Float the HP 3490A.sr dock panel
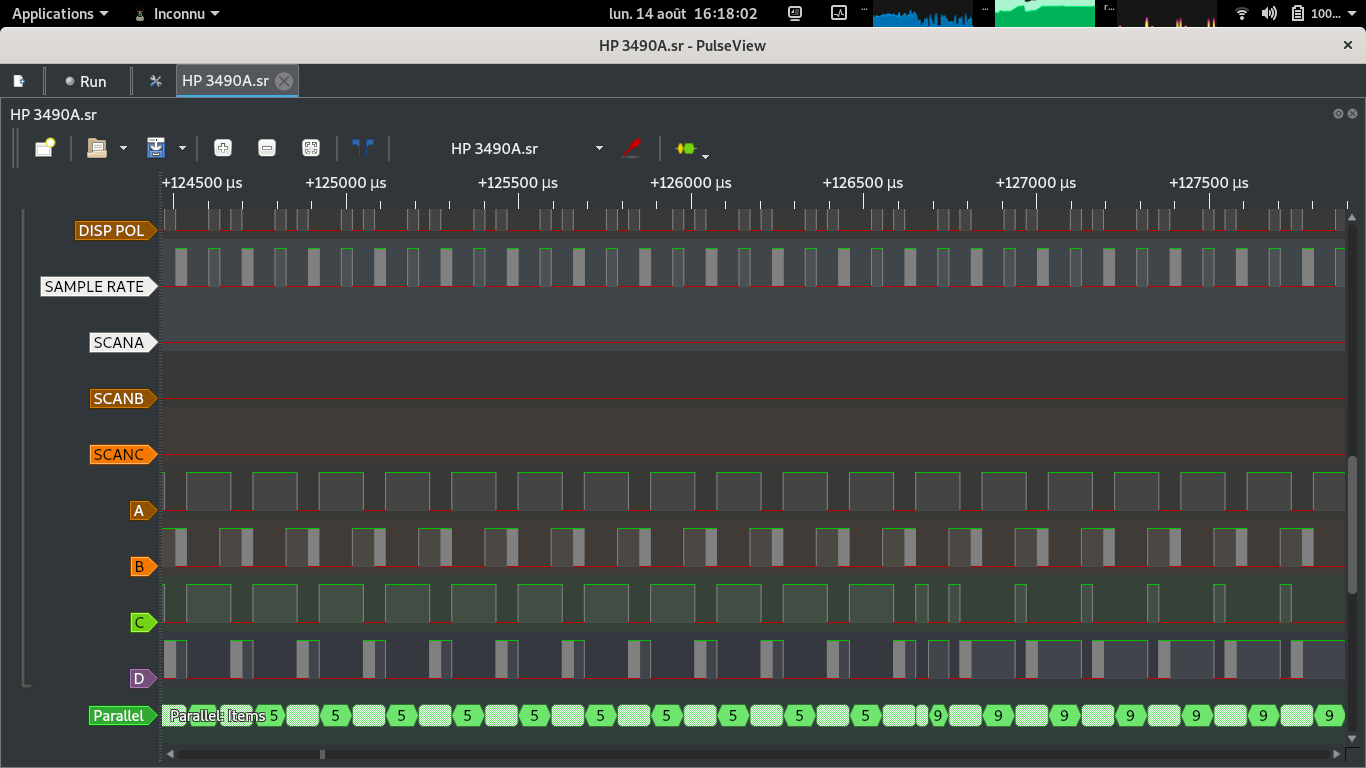The image size is (1366, 768). [x=1338, y=114]
